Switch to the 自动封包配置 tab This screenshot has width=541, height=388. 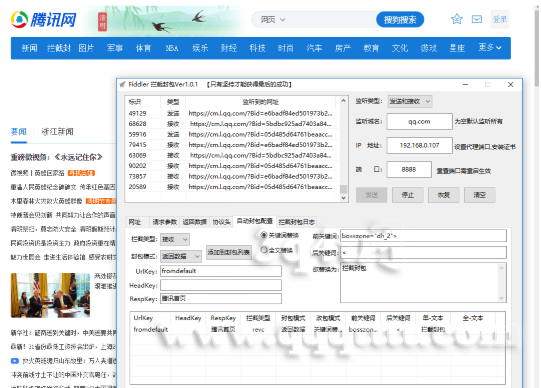[x=255, y=221]
